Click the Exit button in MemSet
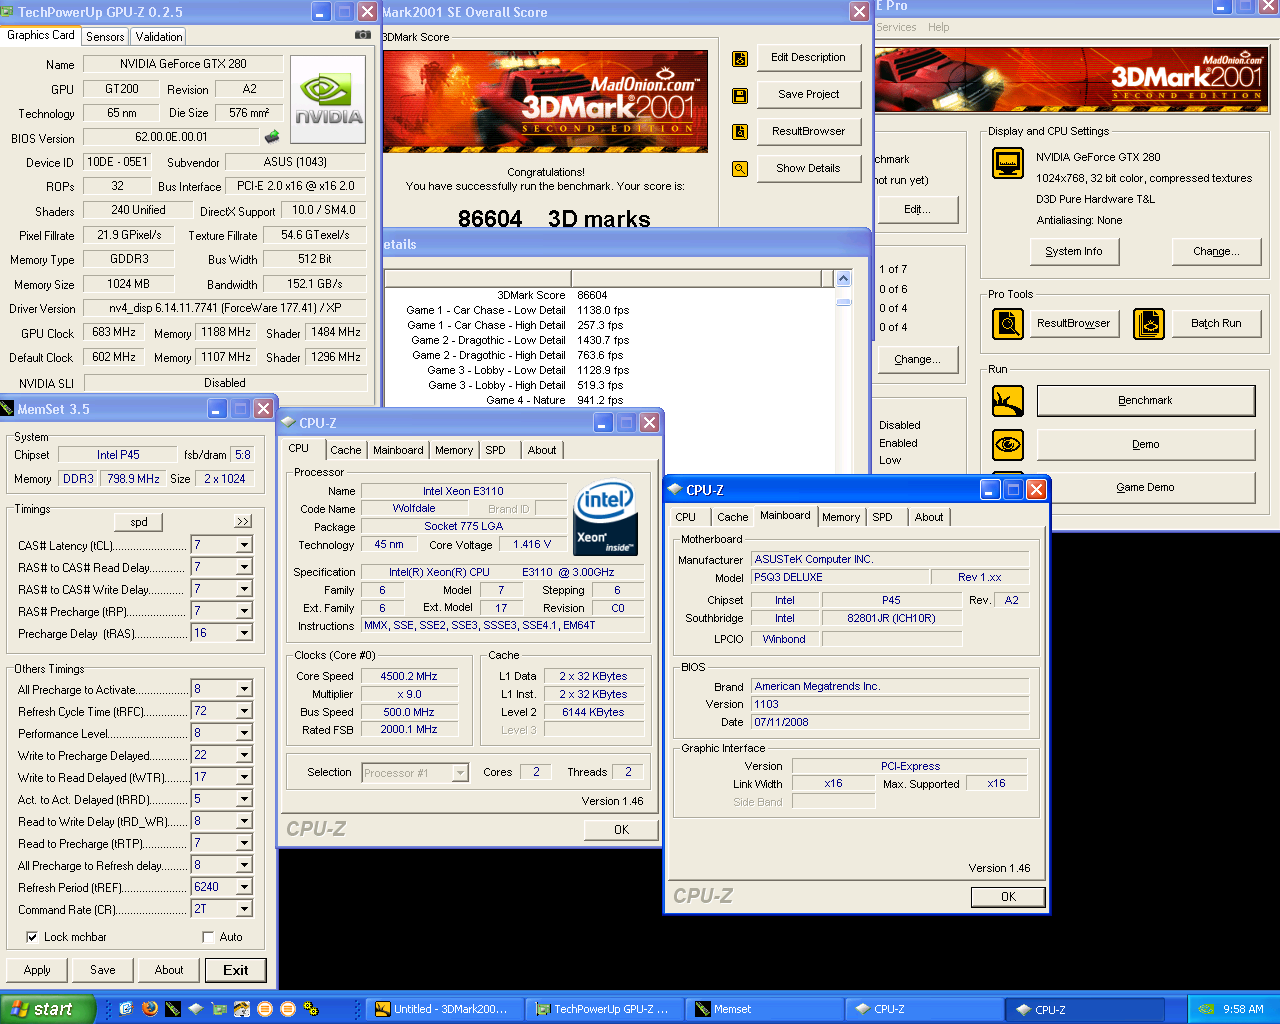 [236, 970]
